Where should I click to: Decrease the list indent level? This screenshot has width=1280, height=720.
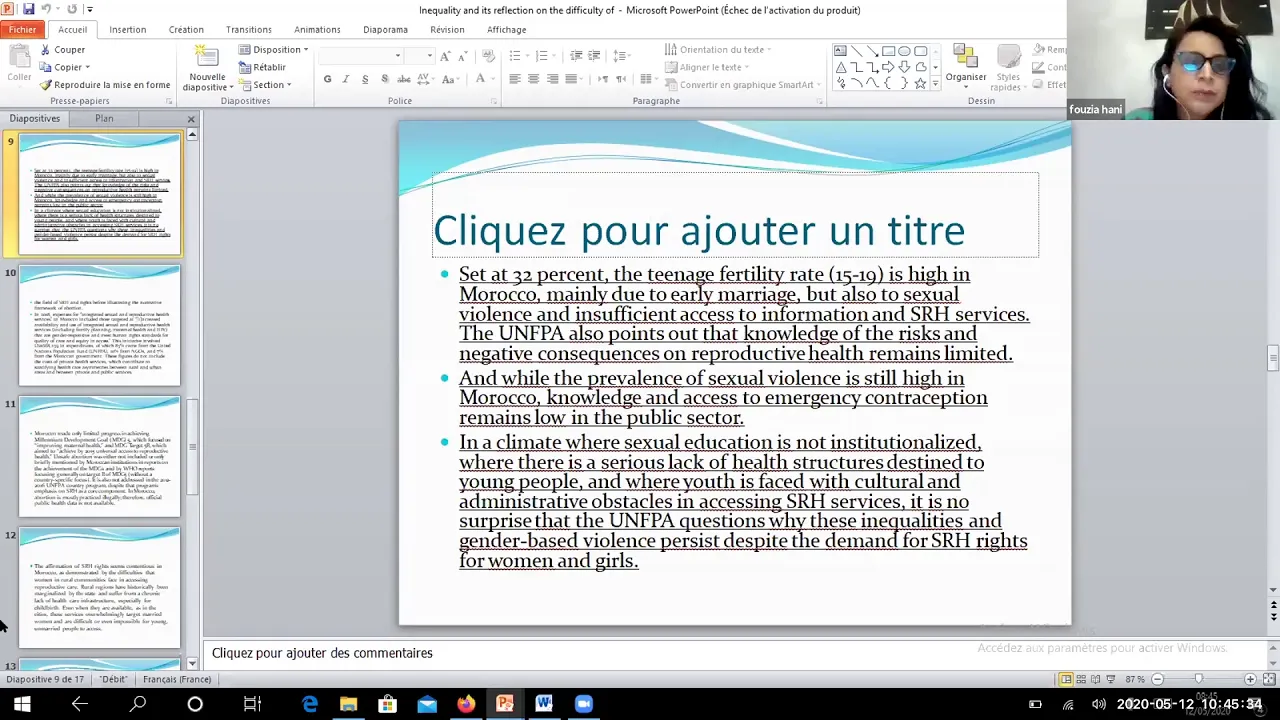[x=577, y=55]
